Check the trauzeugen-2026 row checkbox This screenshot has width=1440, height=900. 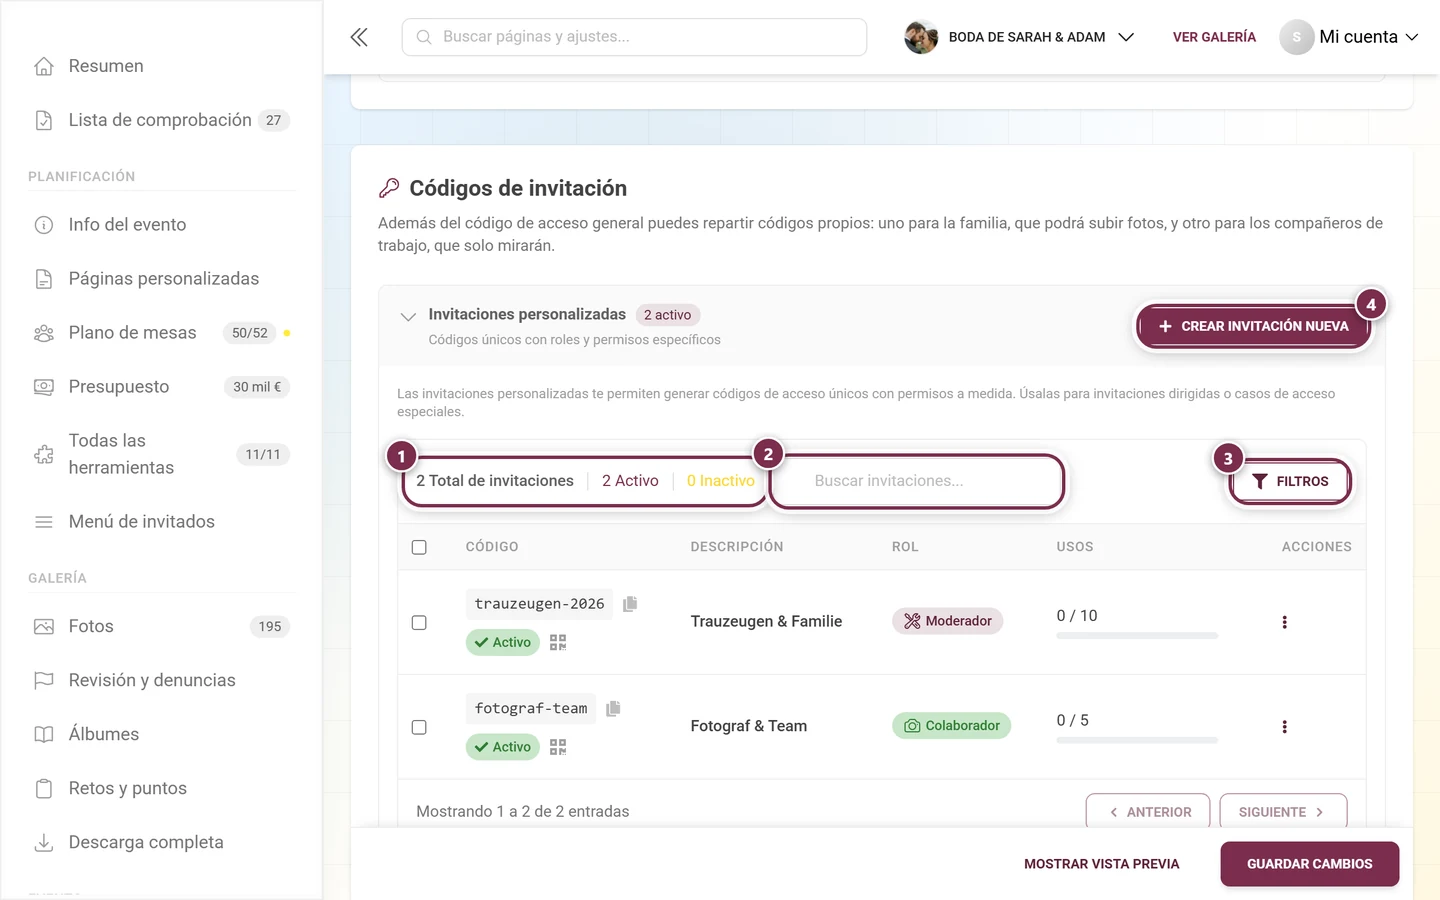[419, 622]
